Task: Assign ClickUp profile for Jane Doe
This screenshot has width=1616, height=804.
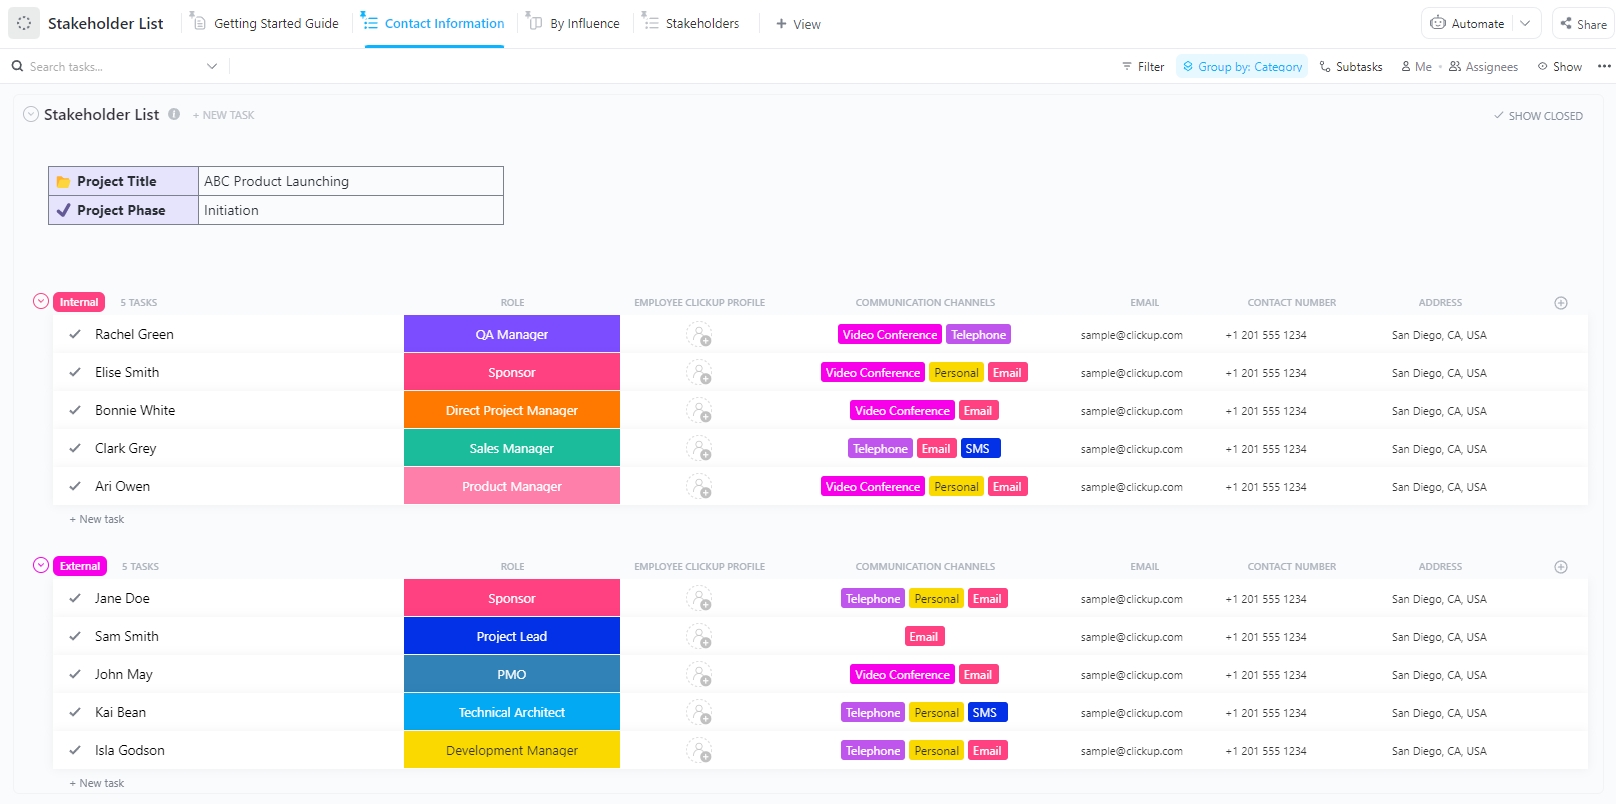Action: (699, 599)
